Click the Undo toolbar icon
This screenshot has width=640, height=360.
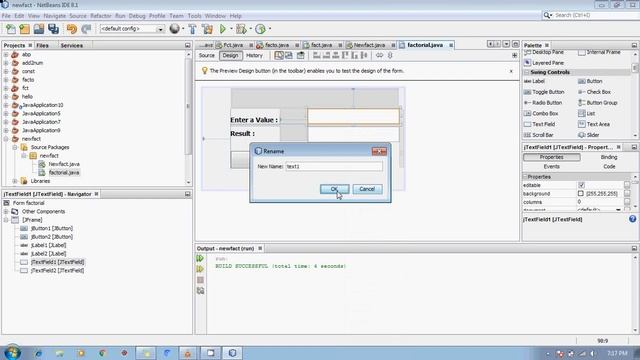[72, 29]
